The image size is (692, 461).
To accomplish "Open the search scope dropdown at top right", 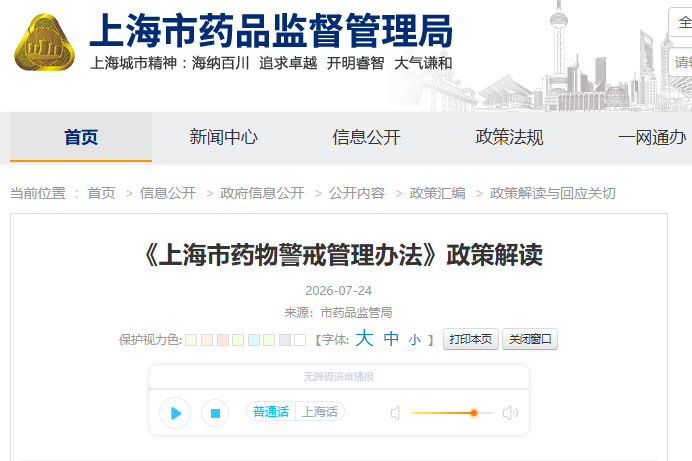I will 681,22.
